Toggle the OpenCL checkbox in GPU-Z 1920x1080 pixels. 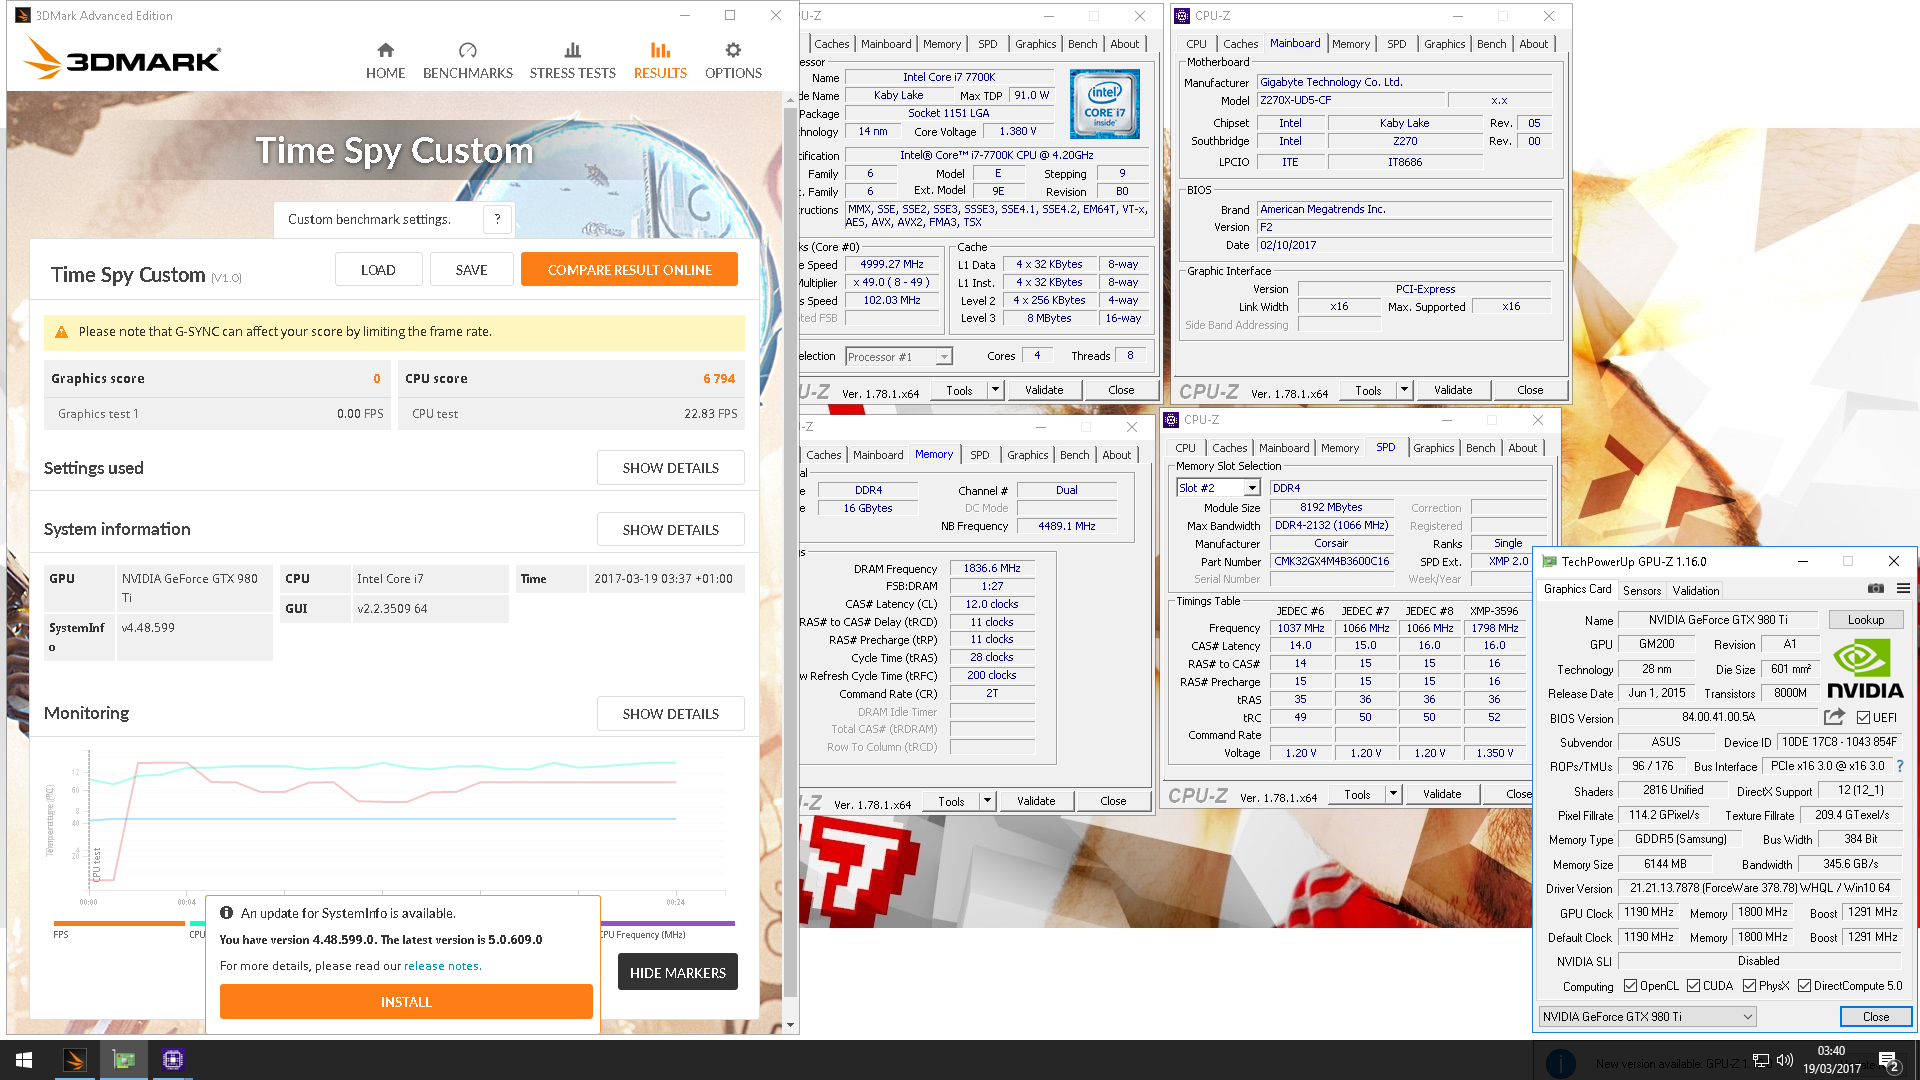point(1630,986)
